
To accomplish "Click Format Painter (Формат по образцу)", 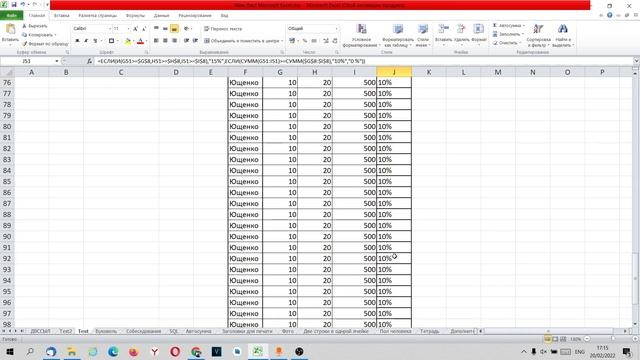I will 45,43.
